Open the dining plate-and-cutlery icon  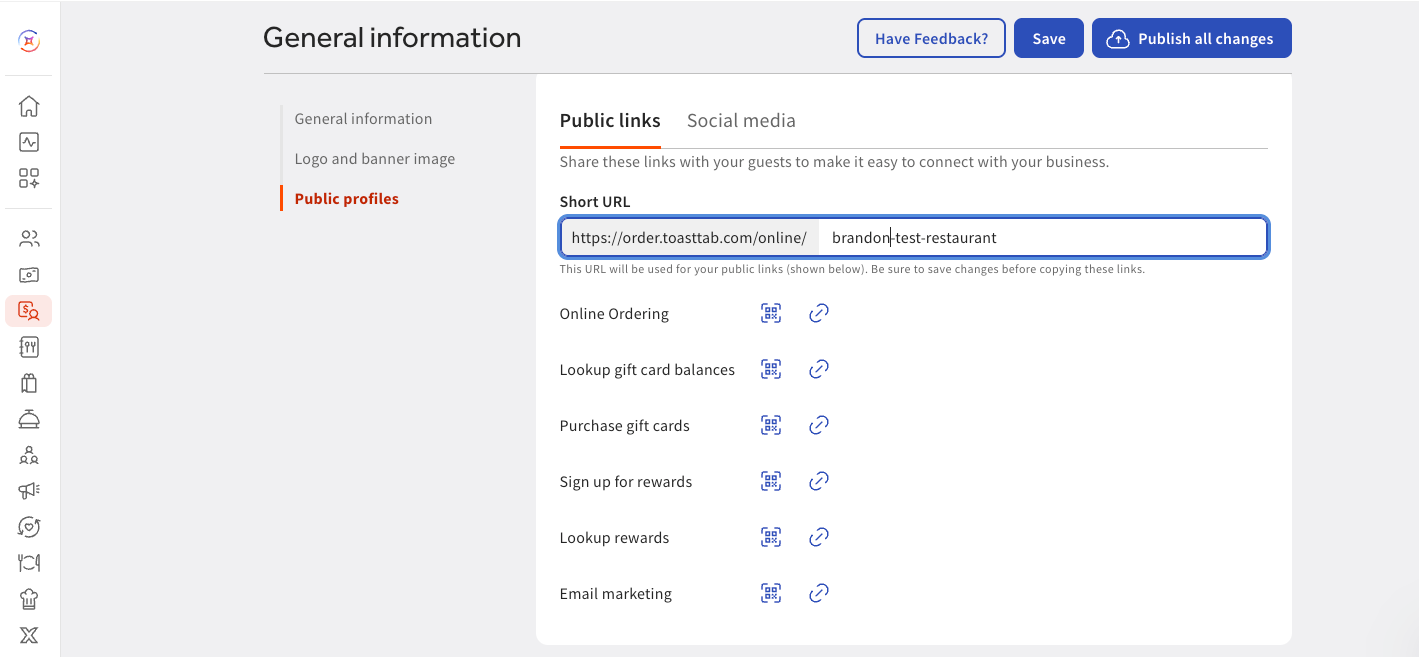click(29, 563)
